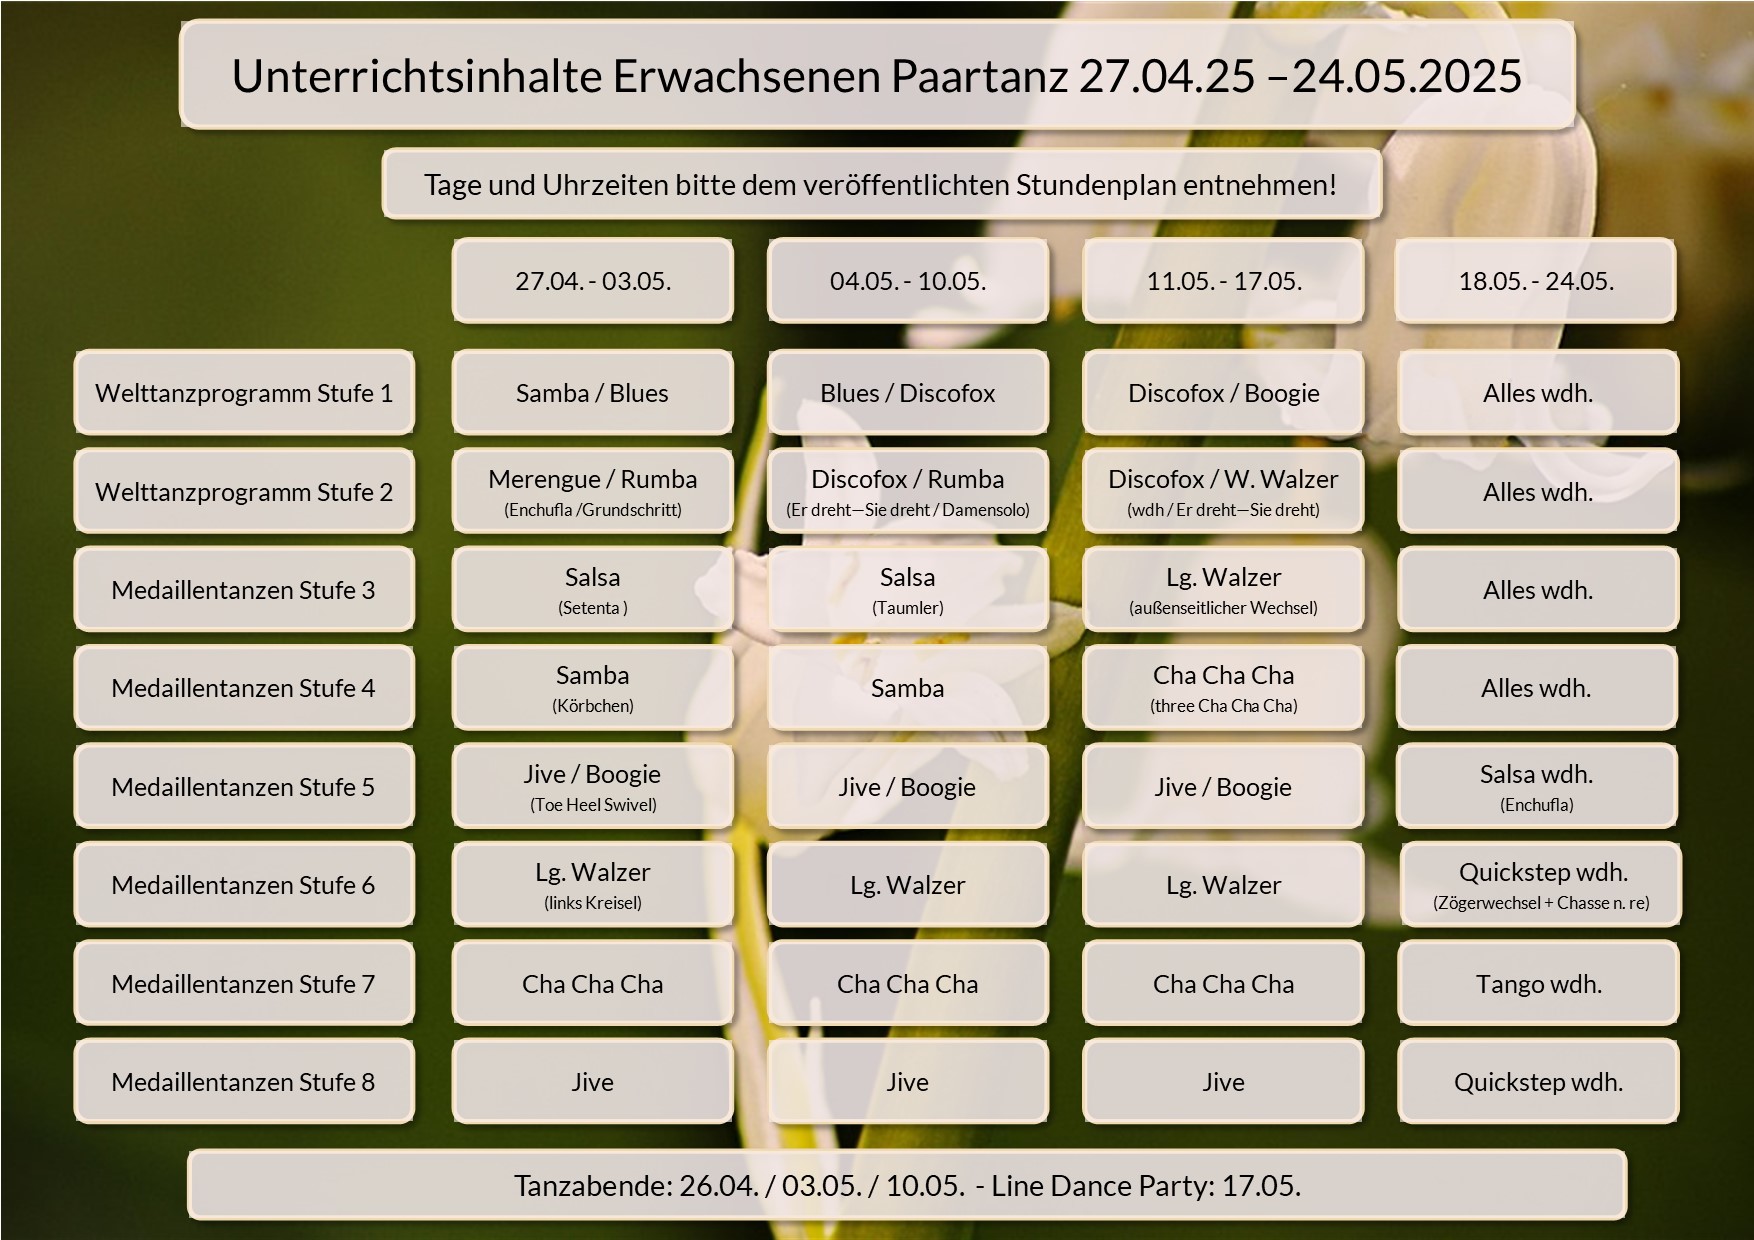This screenshot has width=1754, height=1240.
Task: Click the 'Salsa (Setenta)' cell
Action: coord(592,589)
